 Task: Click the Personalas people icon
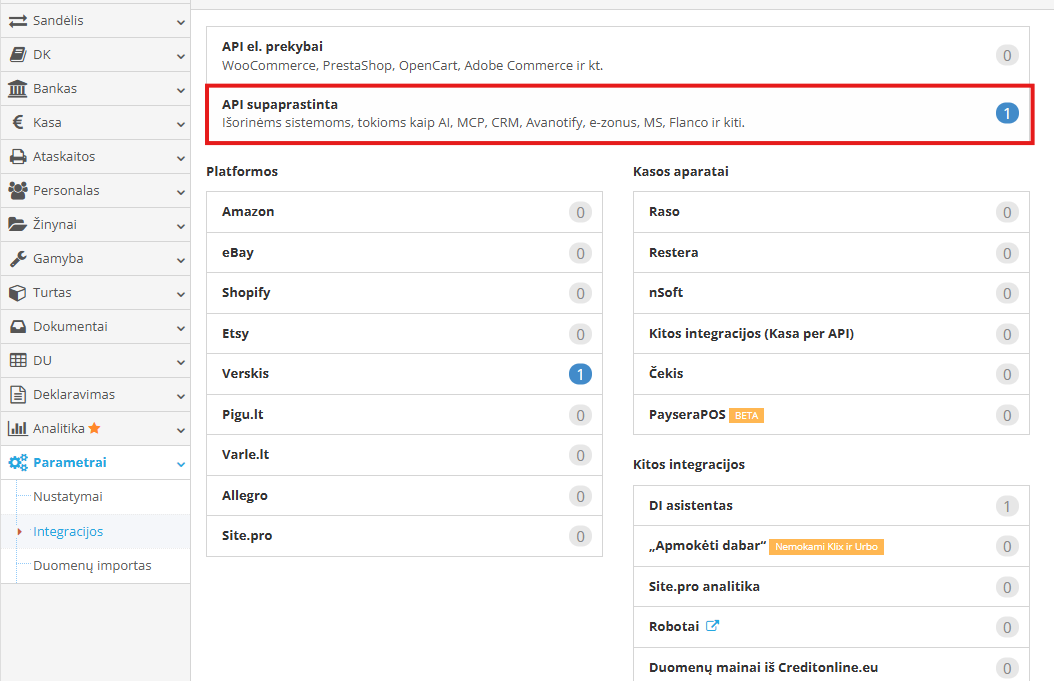coord(18,190)
